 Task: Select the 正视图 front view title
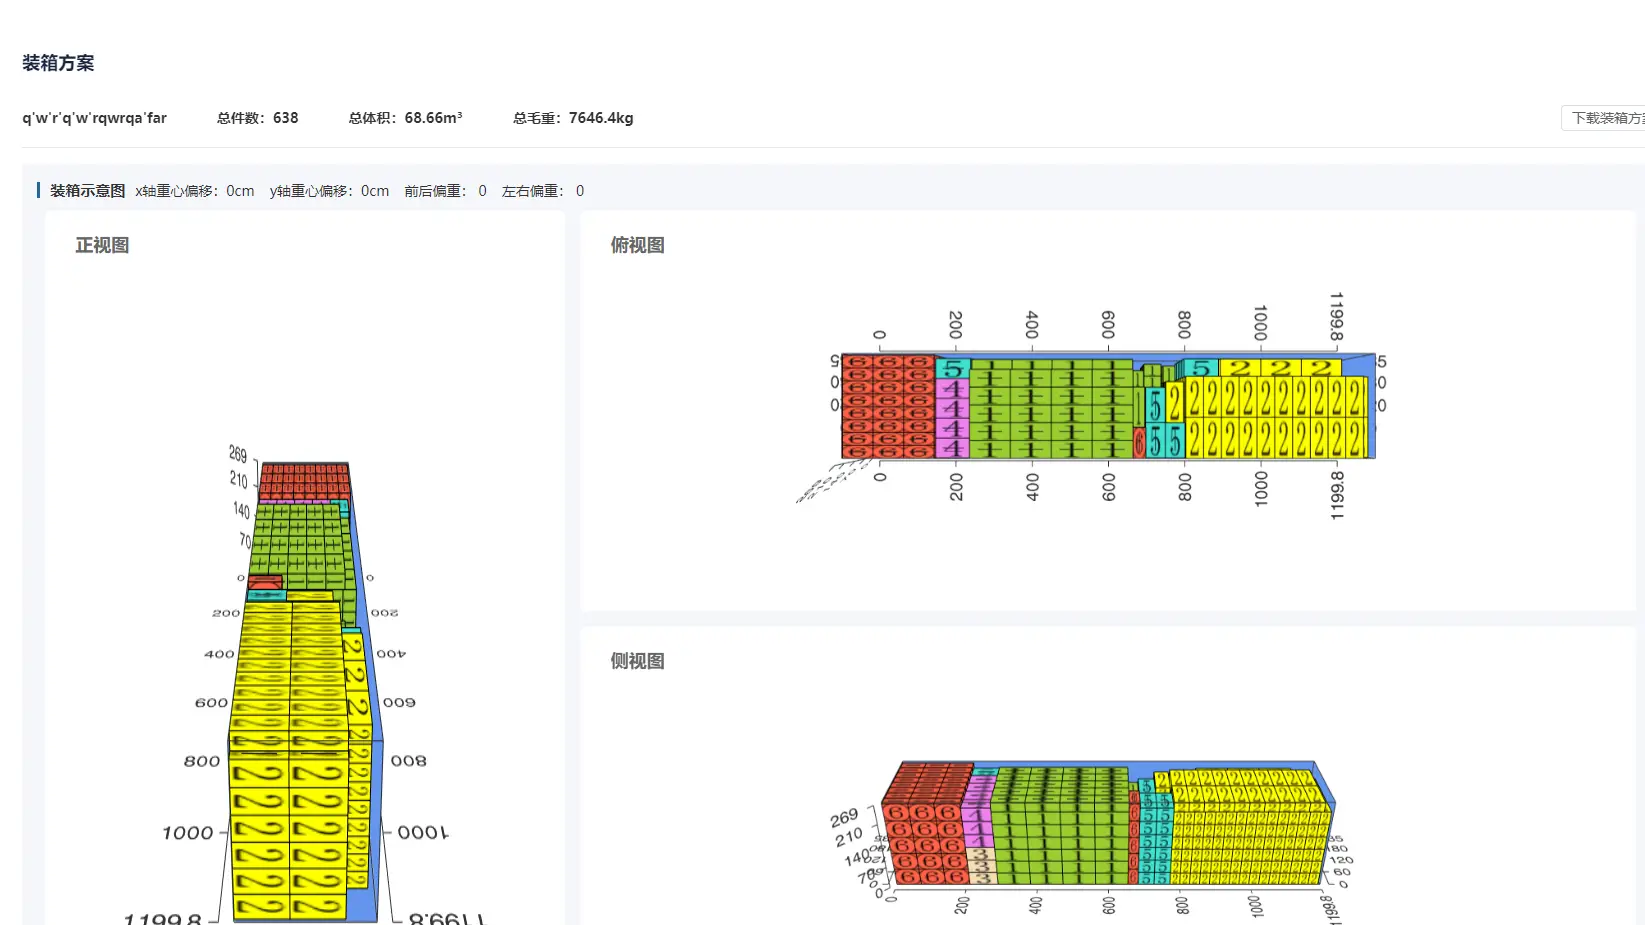[102, 245]
